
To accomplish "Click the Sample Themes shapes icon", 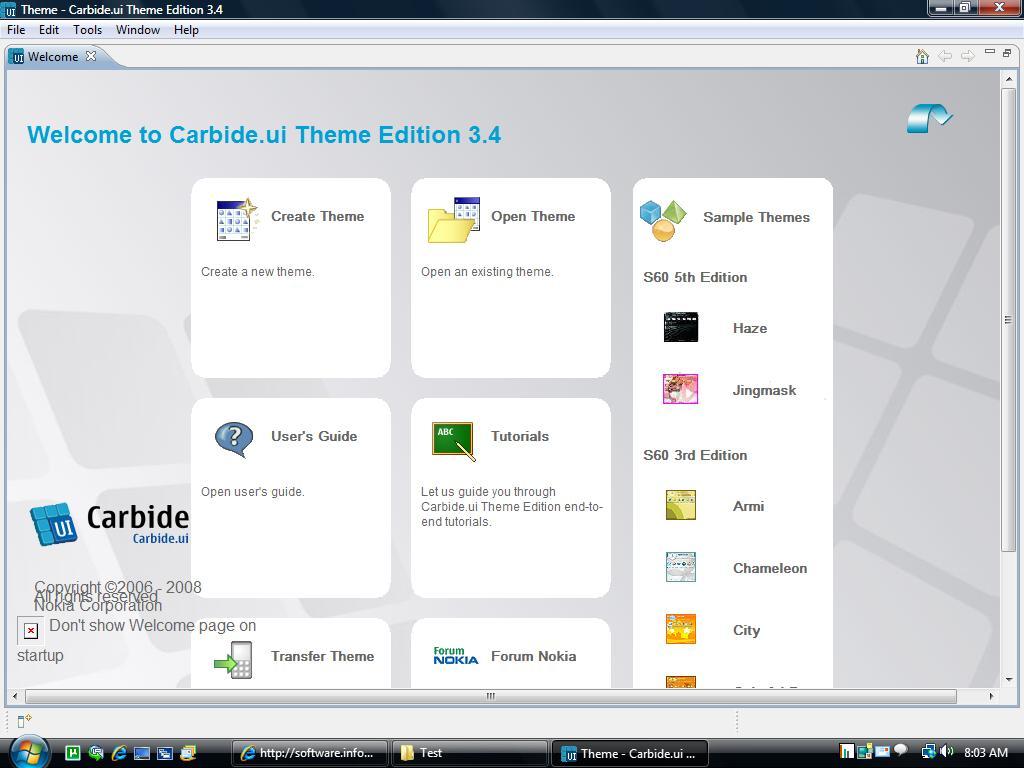I will (x=663, y=218).
